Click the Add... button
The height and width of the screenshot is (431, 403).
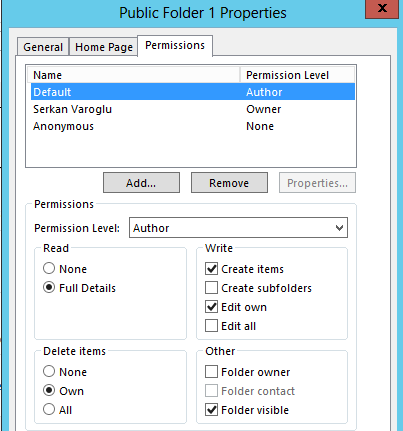pyautogui.click(x=141, y=183)
